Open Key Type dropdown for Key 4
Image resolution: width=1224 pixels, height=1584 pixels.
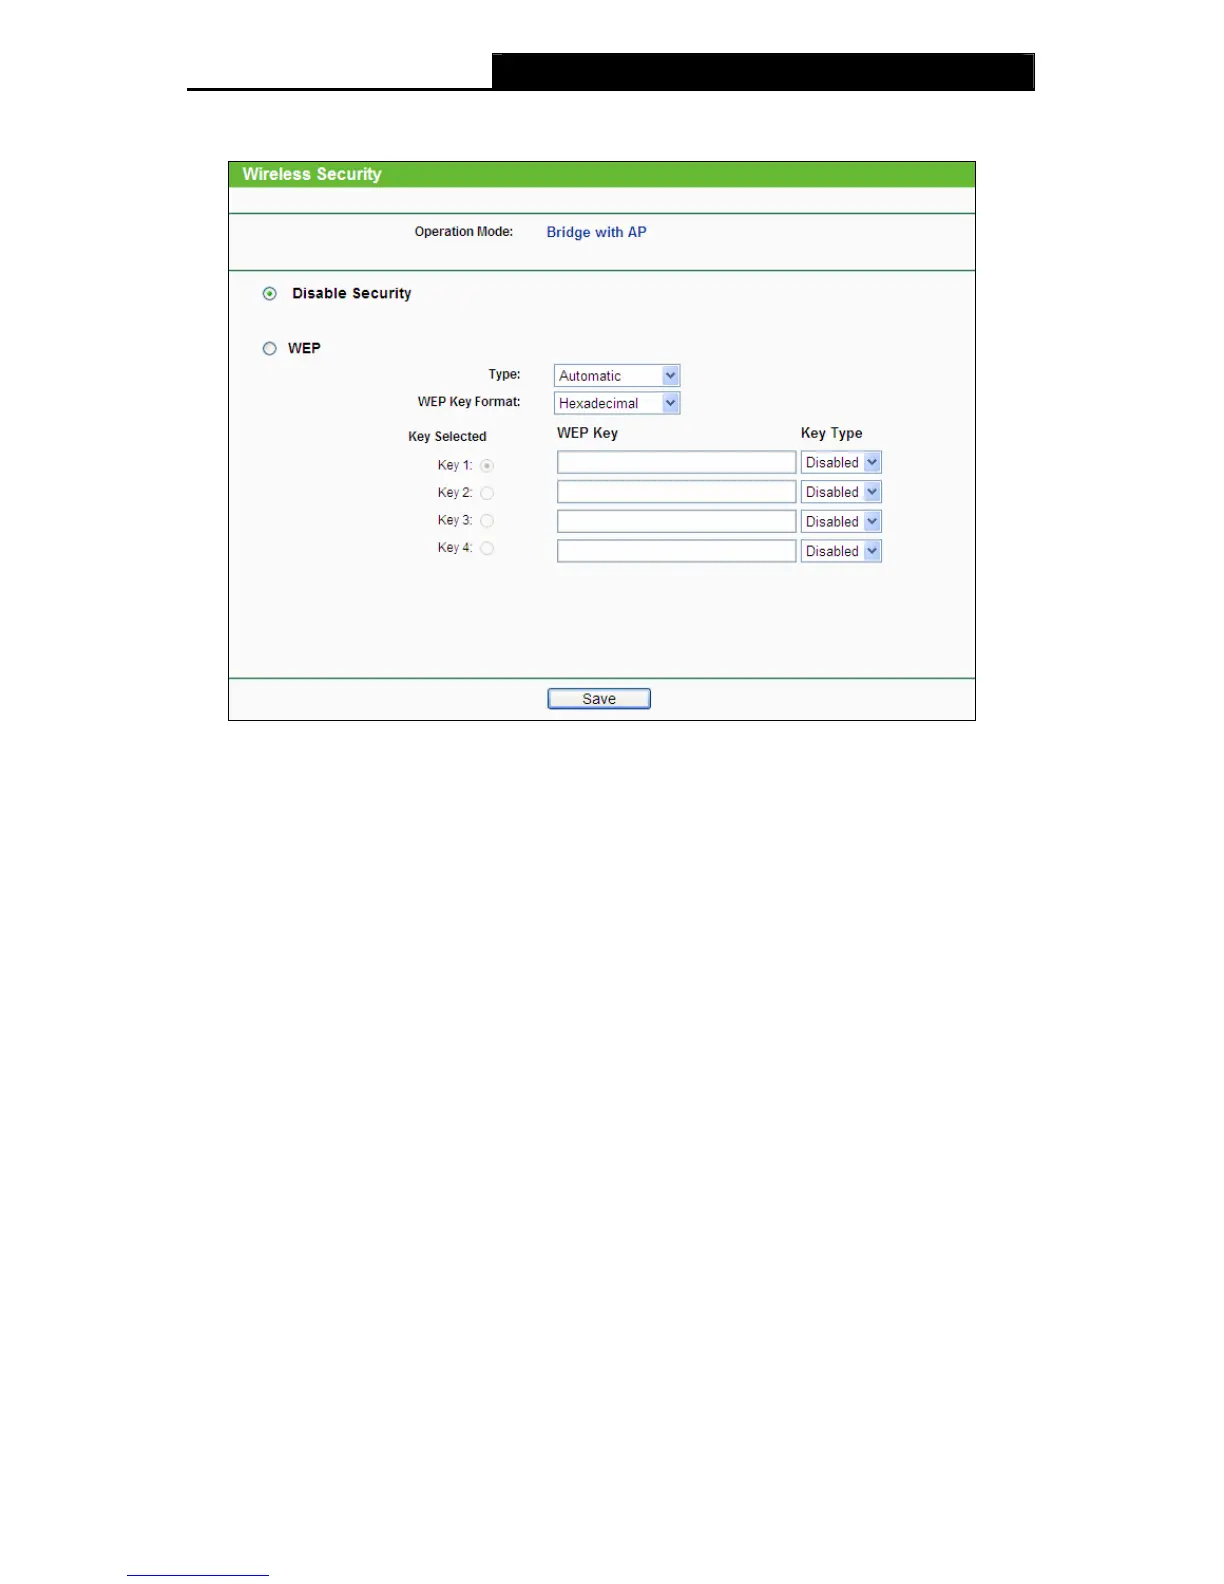pyautogui.click(x=841, y=551)
